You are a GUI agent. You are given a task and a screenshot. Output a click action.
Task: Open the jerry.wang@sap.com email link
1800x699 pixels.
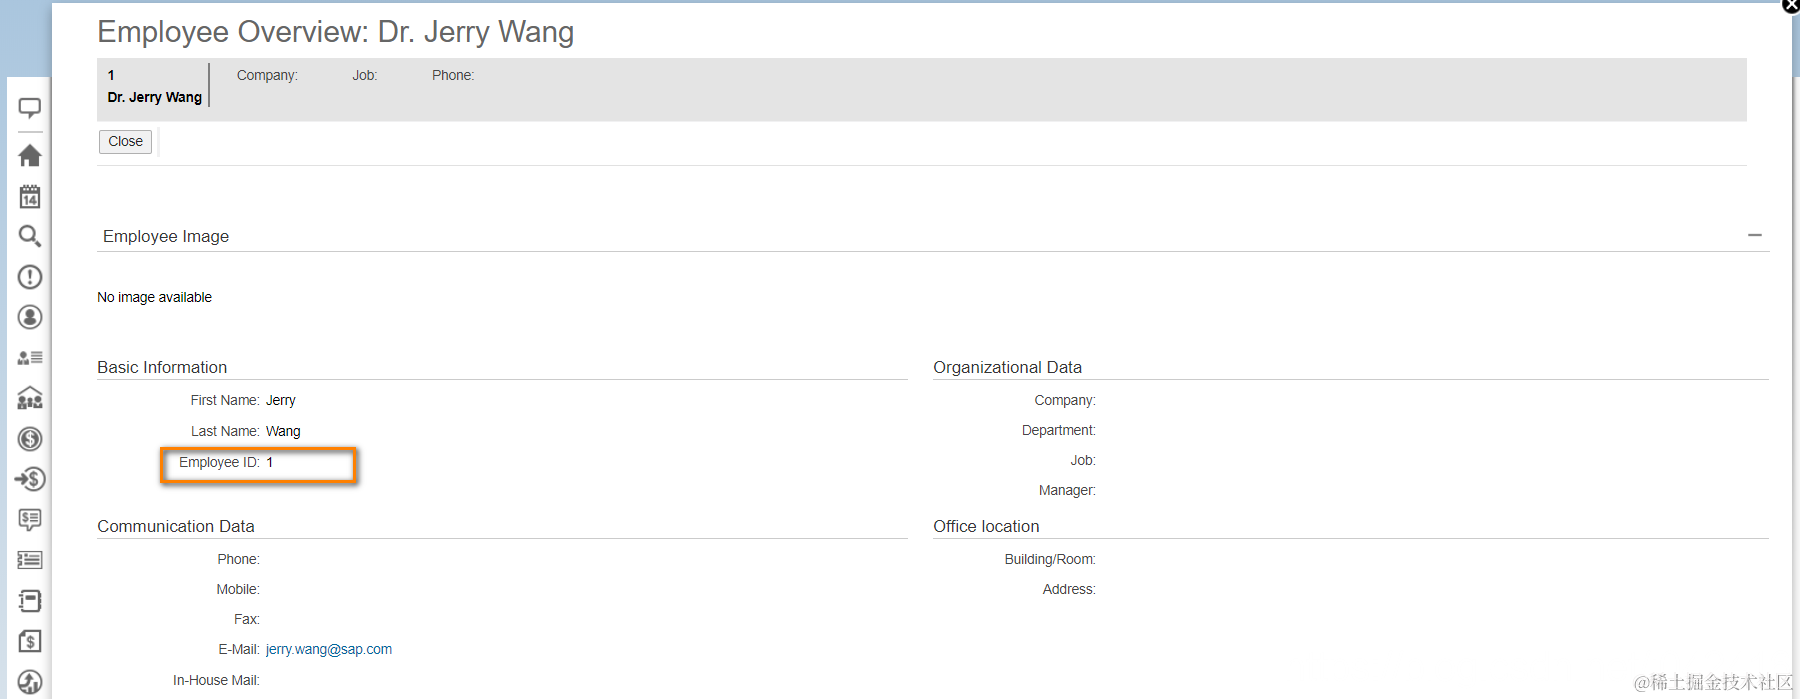point(329,650)
